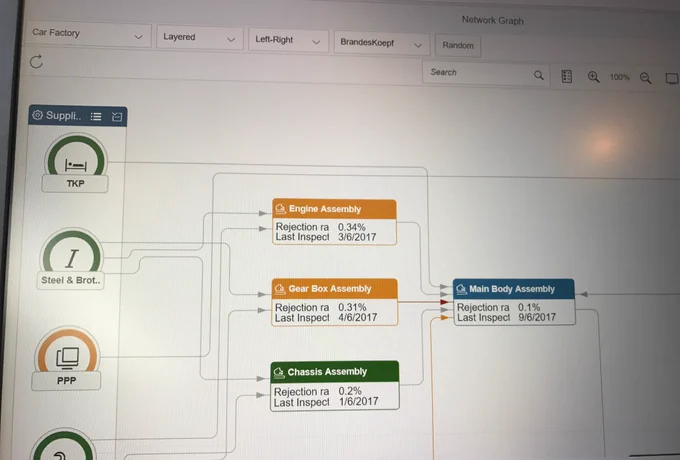The width and height of the screenshot is (680, 460).
Task: Select the Gear Box Assembly node header
Action: click(x=334, y=289)
